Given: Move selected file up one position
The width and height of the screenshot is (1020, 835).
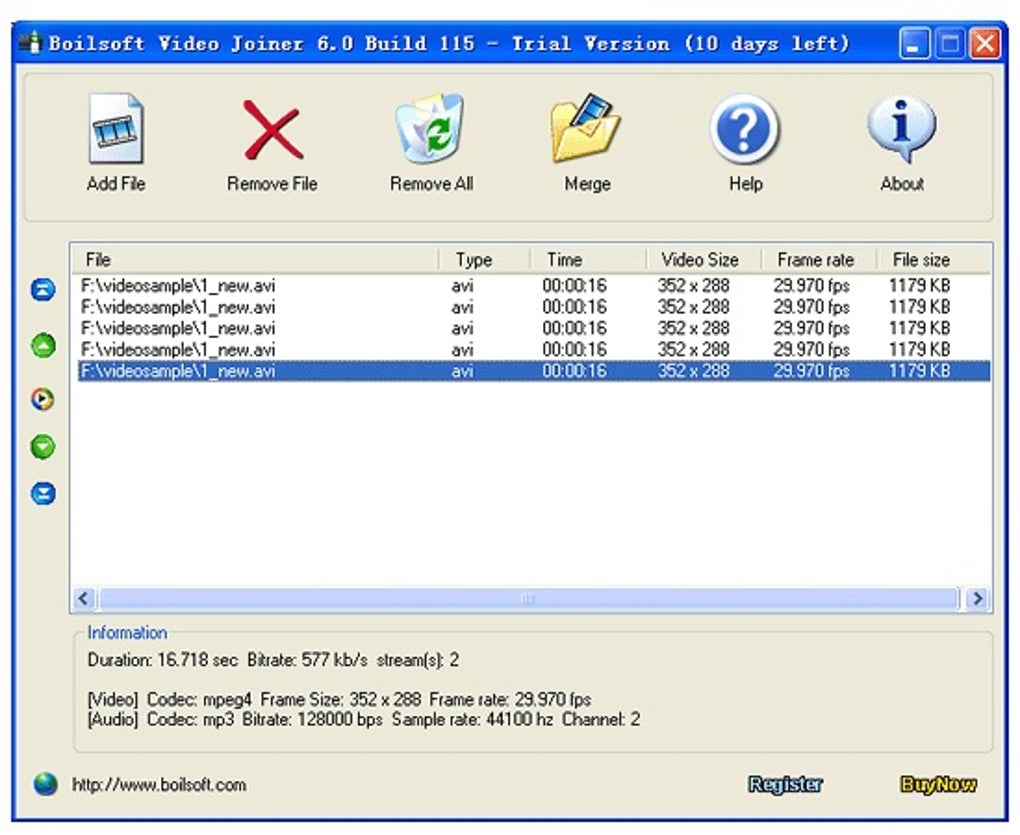Looking at the screenshot, I should coord(43,345).
